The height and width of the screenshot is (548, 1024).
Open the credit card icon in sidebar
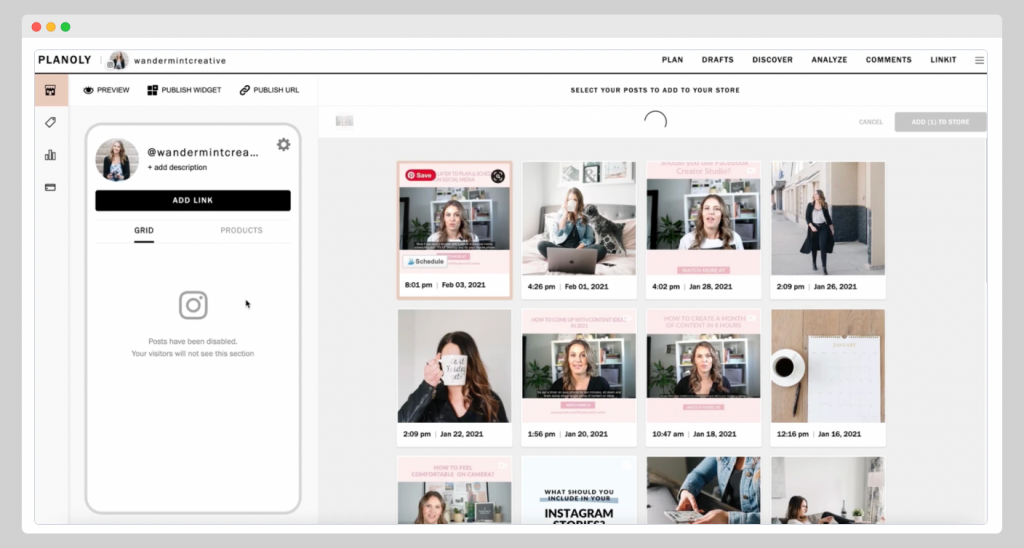[x=50, y=187]
